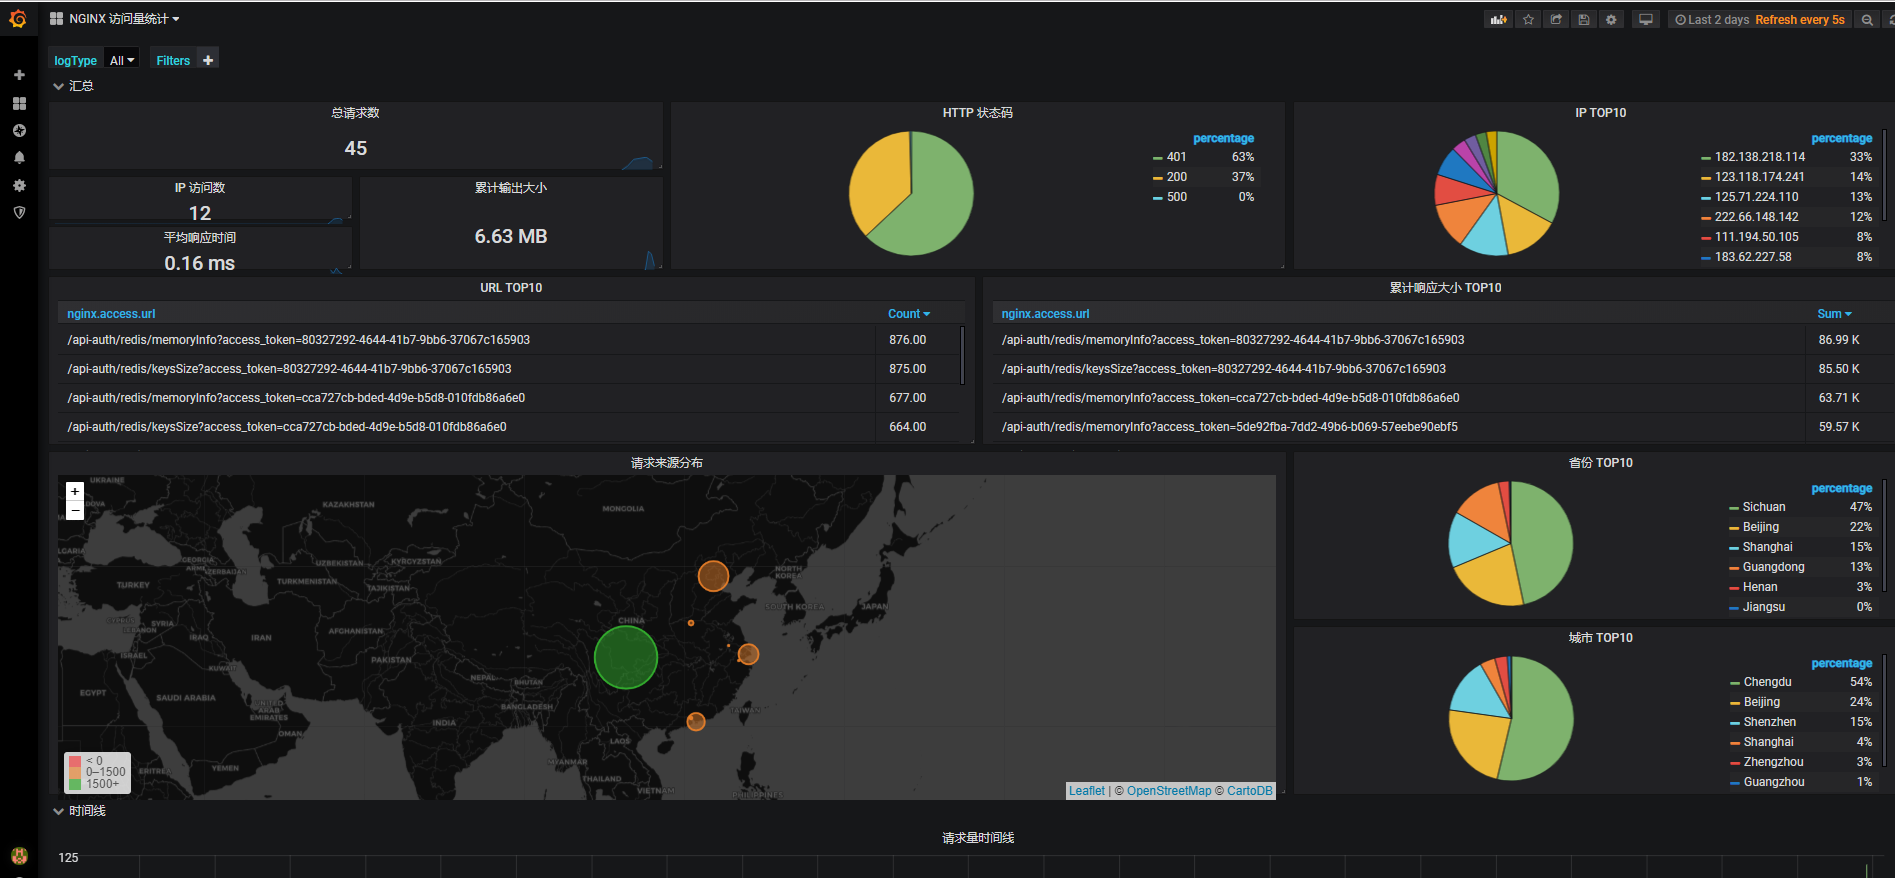
Task: Open Dashboard settings gear in top toolbar
Action: [1611, 19]
